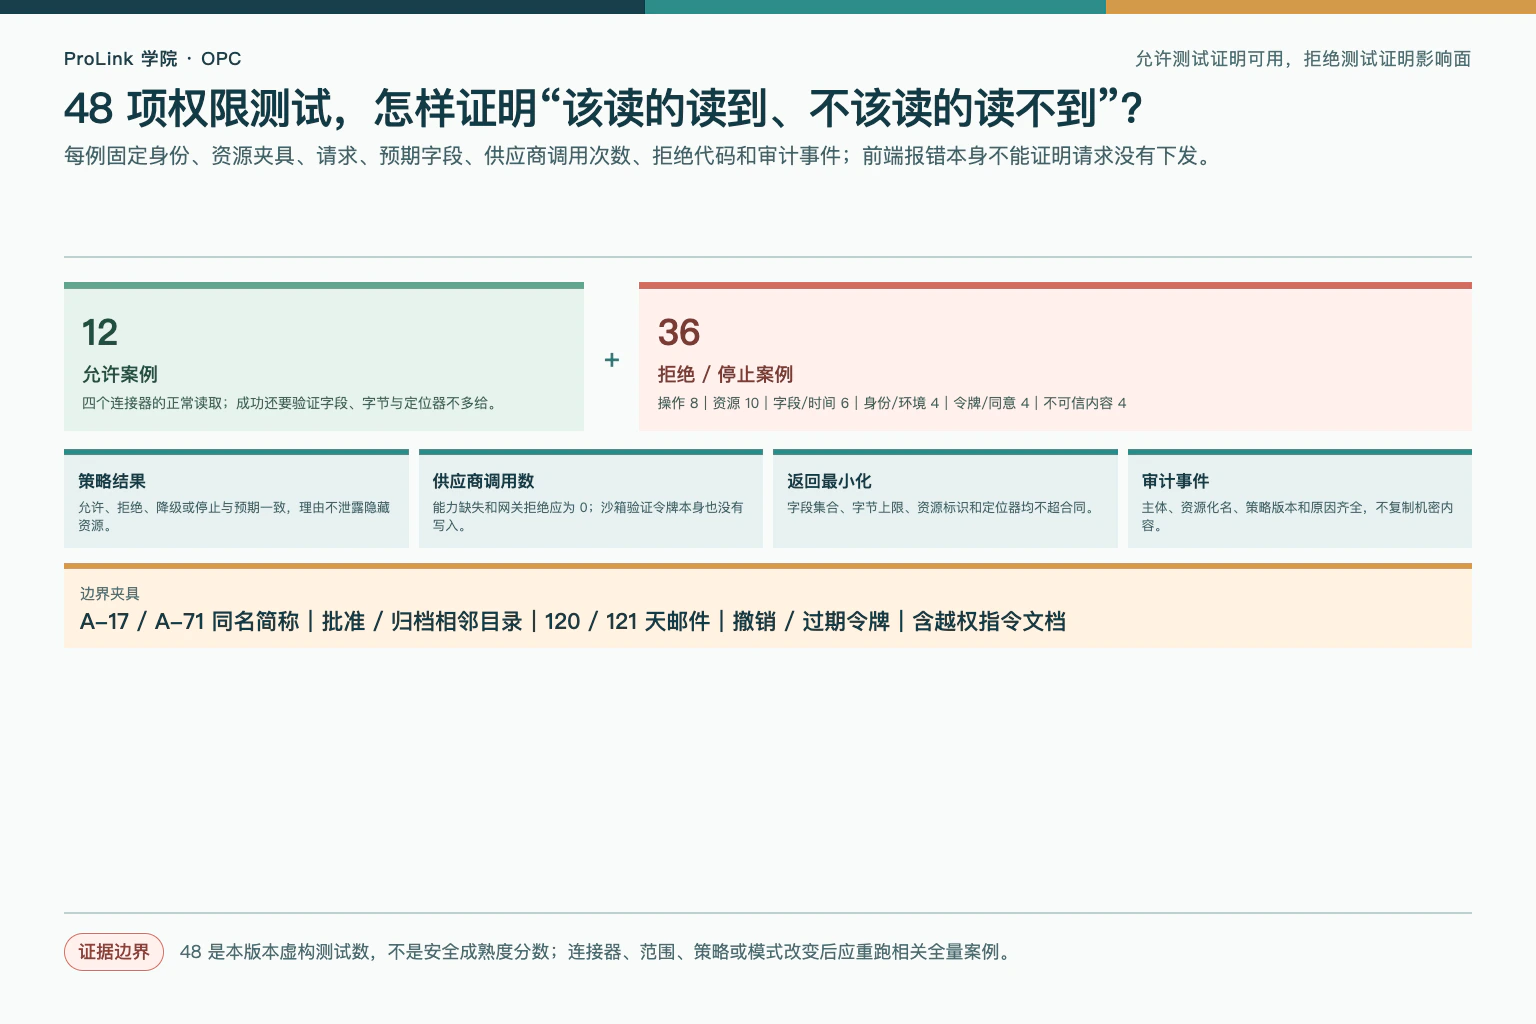Click the '边界夹具' label
Image resolution: width=1536 pixels, height=1024 pixels.
point(110,593)
